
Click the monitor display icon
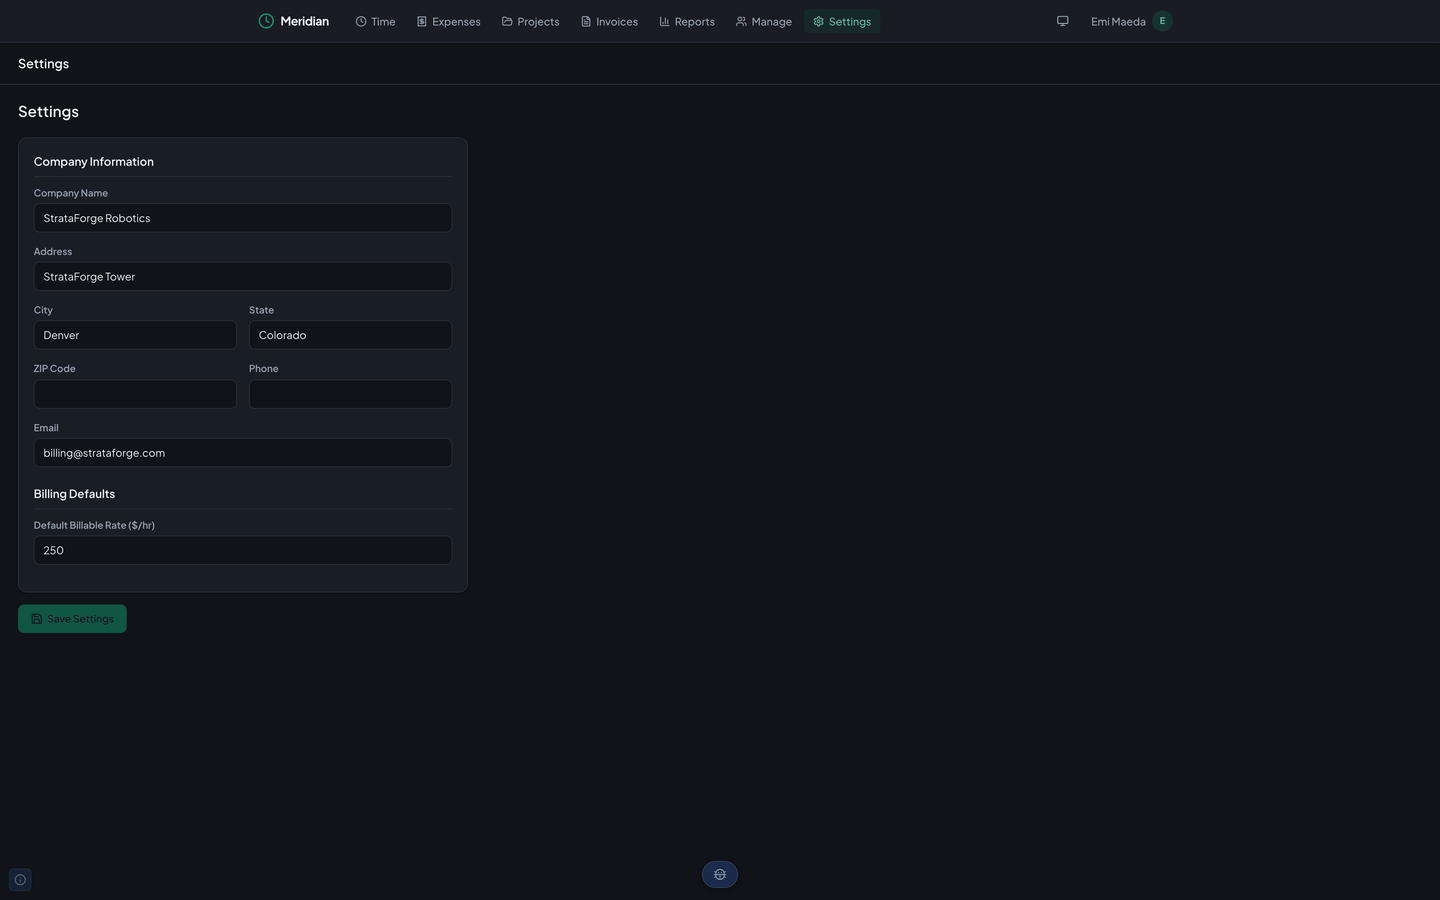(1063, 21)
